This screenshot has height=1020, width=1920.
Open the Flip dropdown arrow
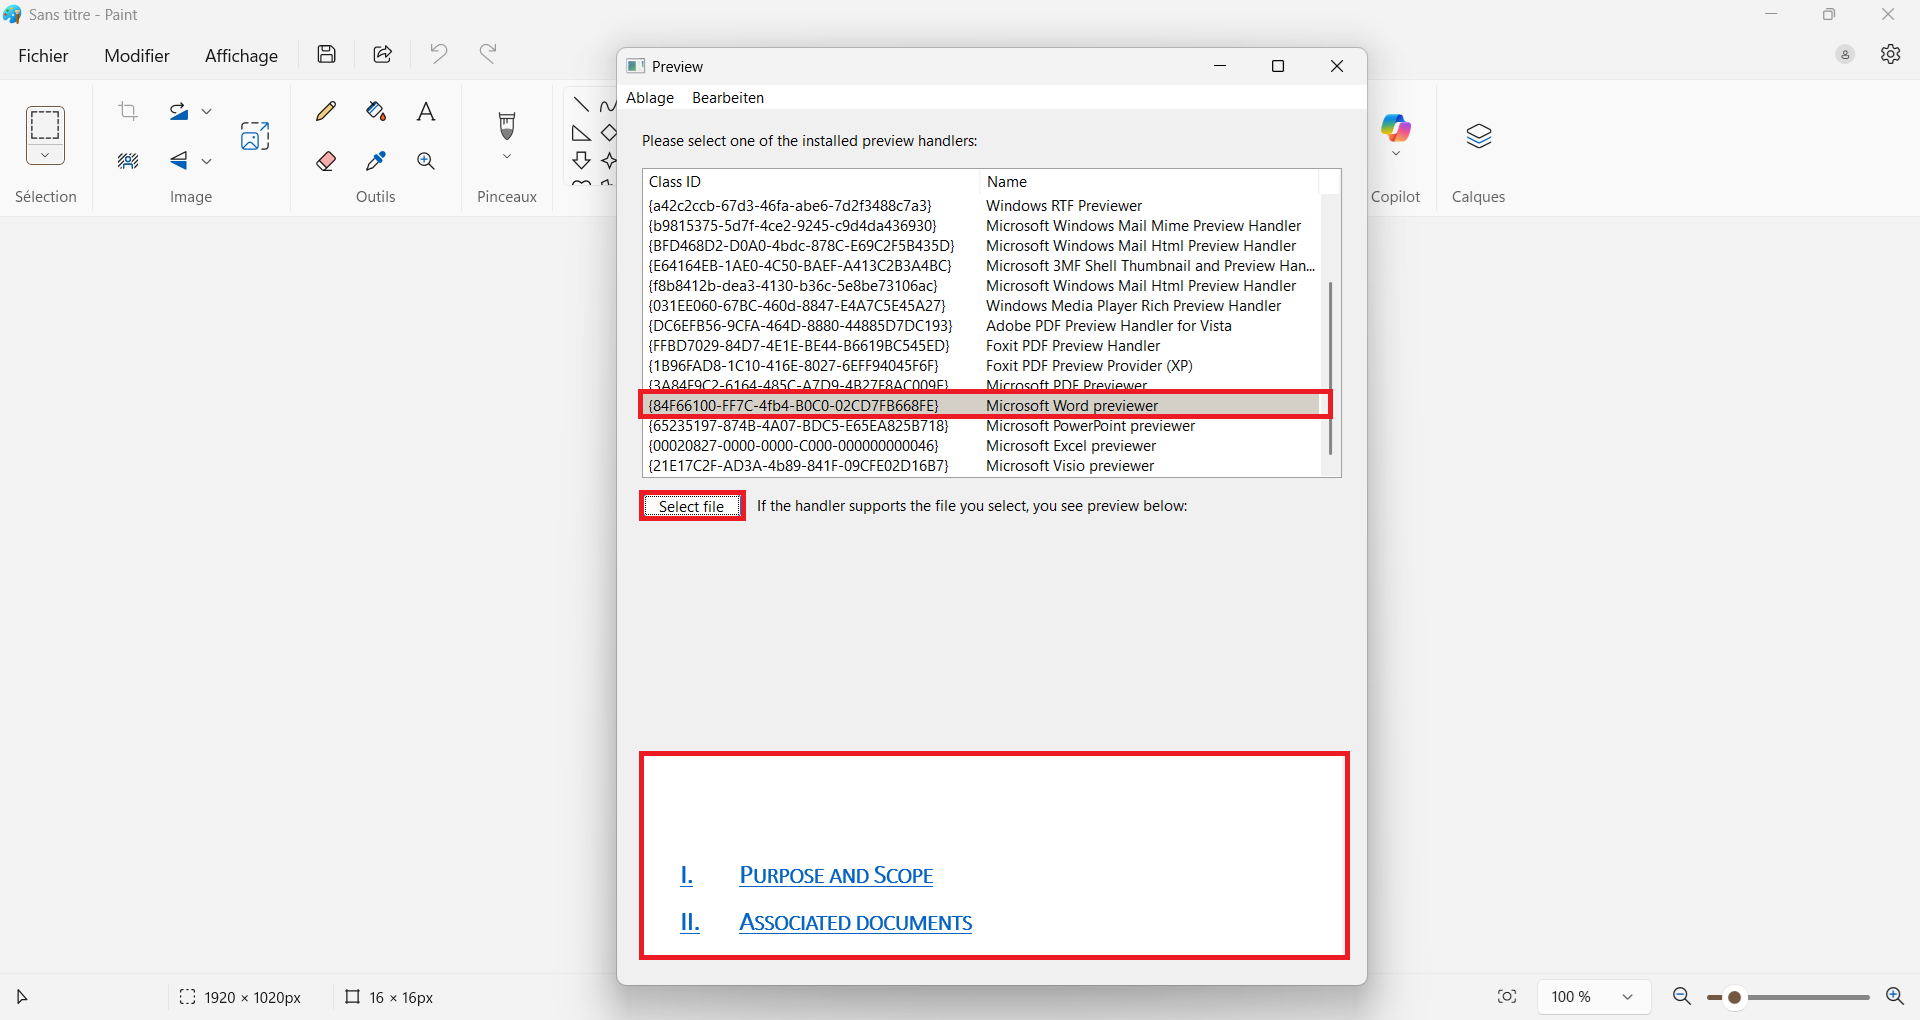click(207, 161)
